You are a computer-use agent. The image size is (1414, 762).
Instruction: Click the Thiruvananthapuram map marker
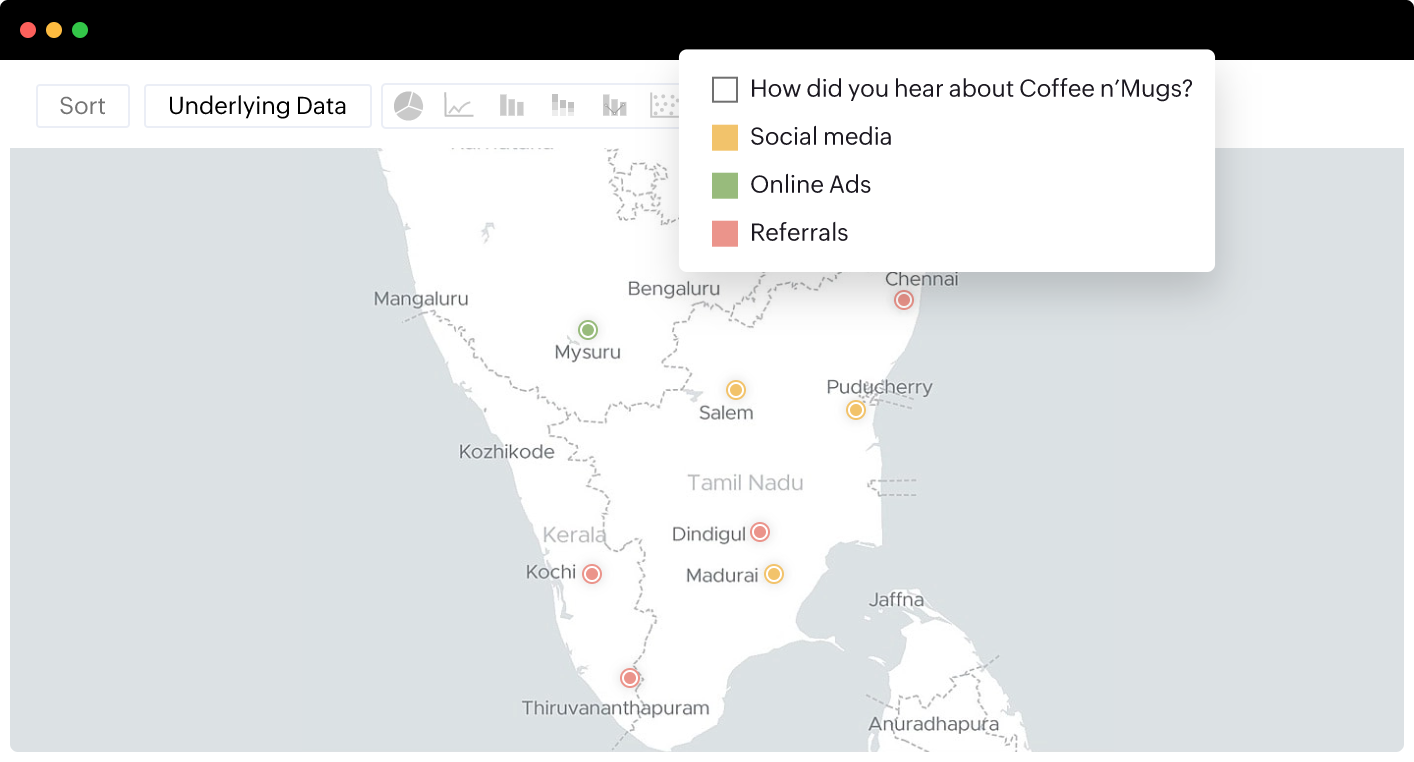click(629, 678)
